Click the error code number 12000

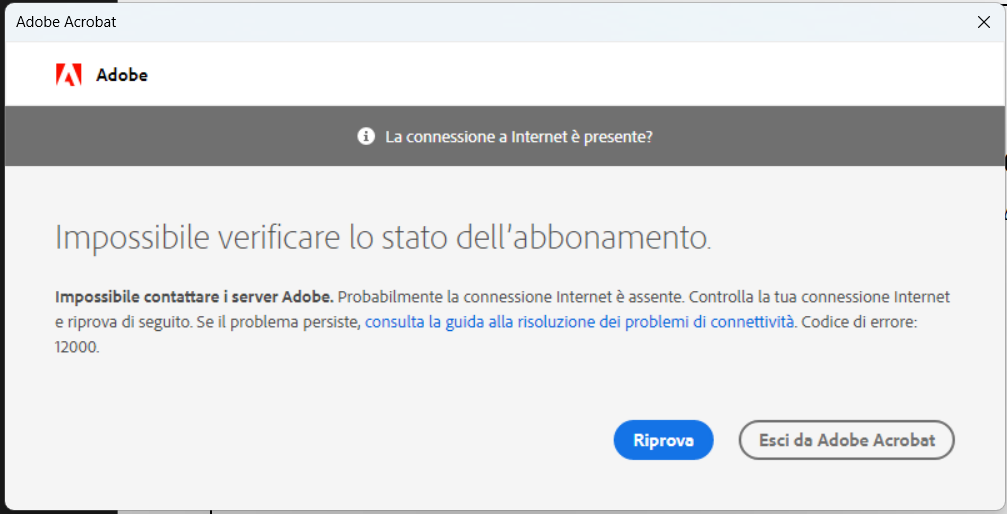coord(77,347)
